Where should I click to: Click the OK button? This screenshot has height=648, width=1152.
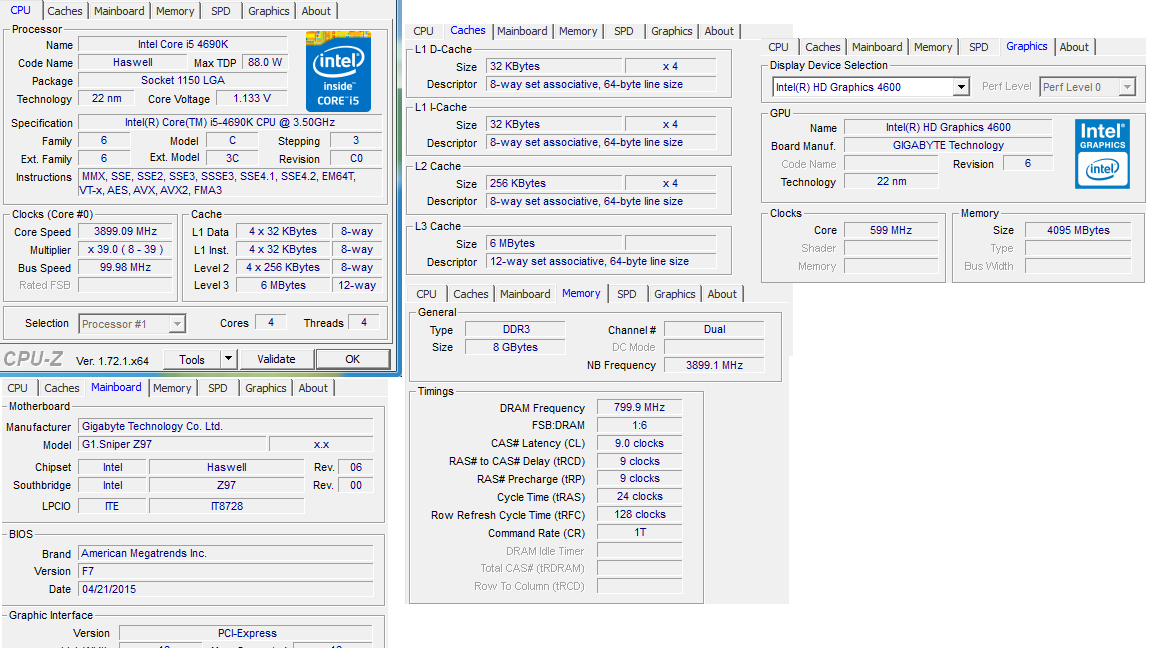(353, 359)
